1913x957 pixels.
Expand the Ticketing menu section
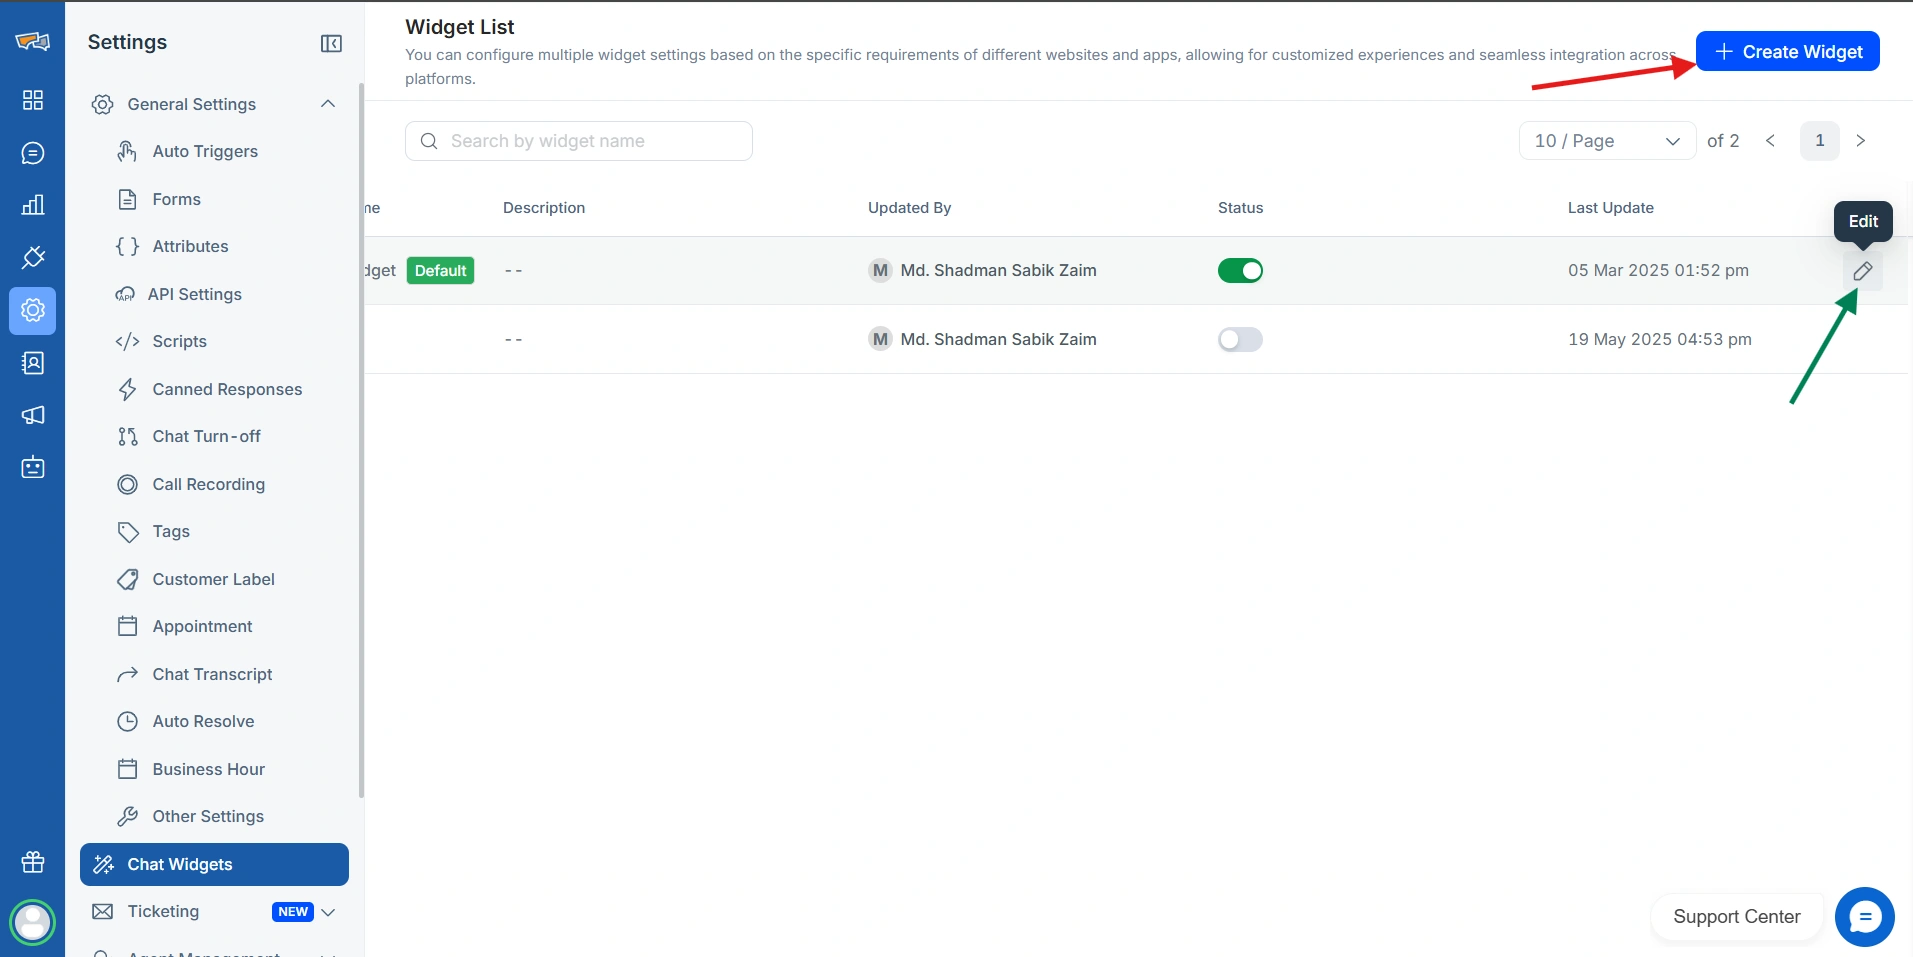(327, 912)
